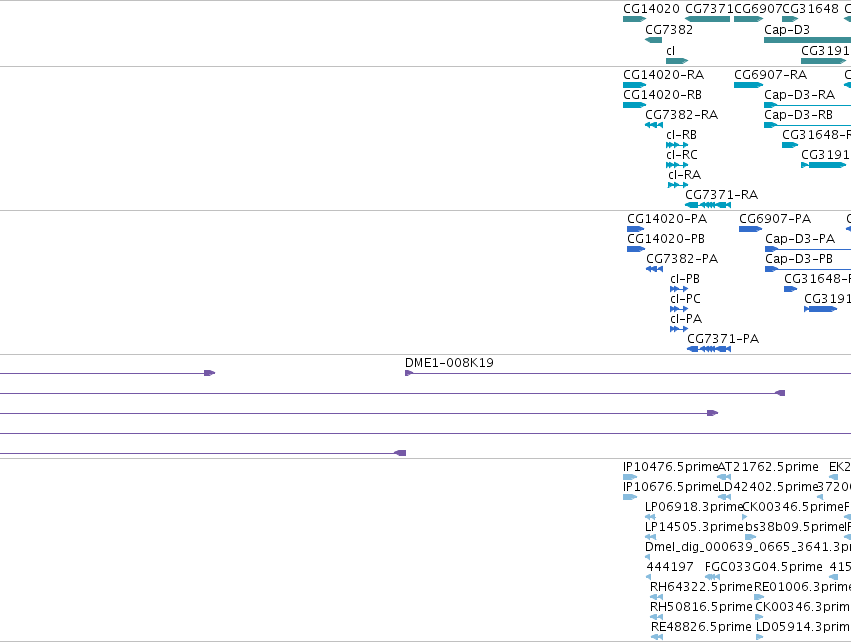Open the CG31648 gene label

click(x=810, y=9)
